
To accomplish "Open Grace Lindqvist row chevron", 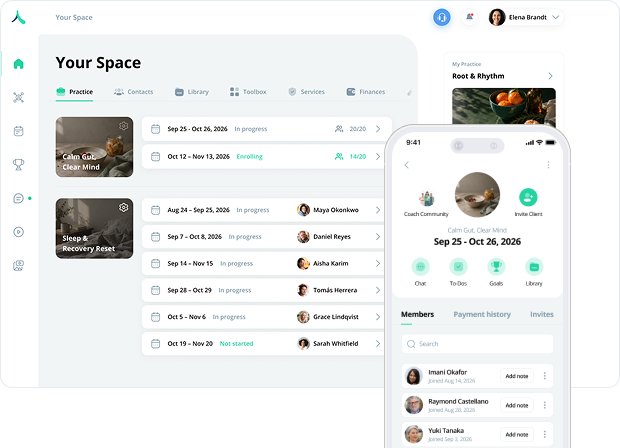I will tap(378, 317).
